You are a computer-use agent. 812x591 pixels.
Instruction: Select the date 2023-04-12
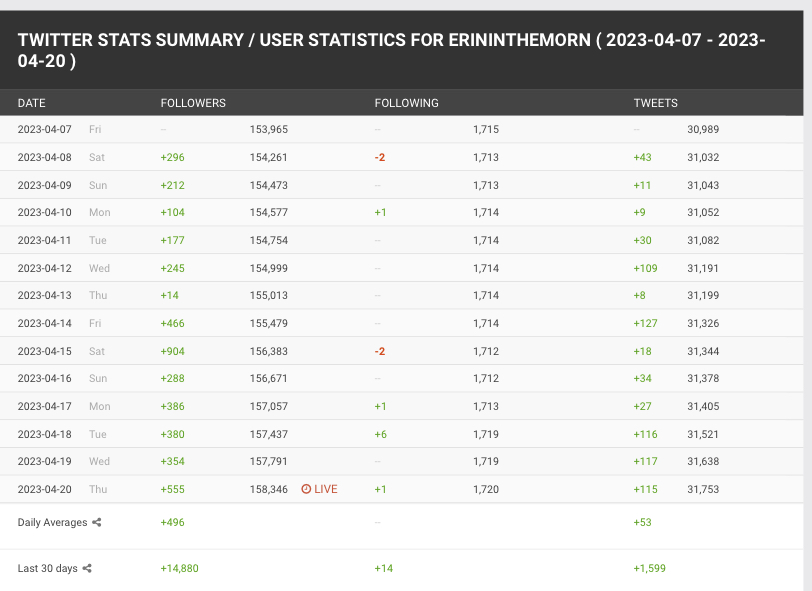coord(45,268)
